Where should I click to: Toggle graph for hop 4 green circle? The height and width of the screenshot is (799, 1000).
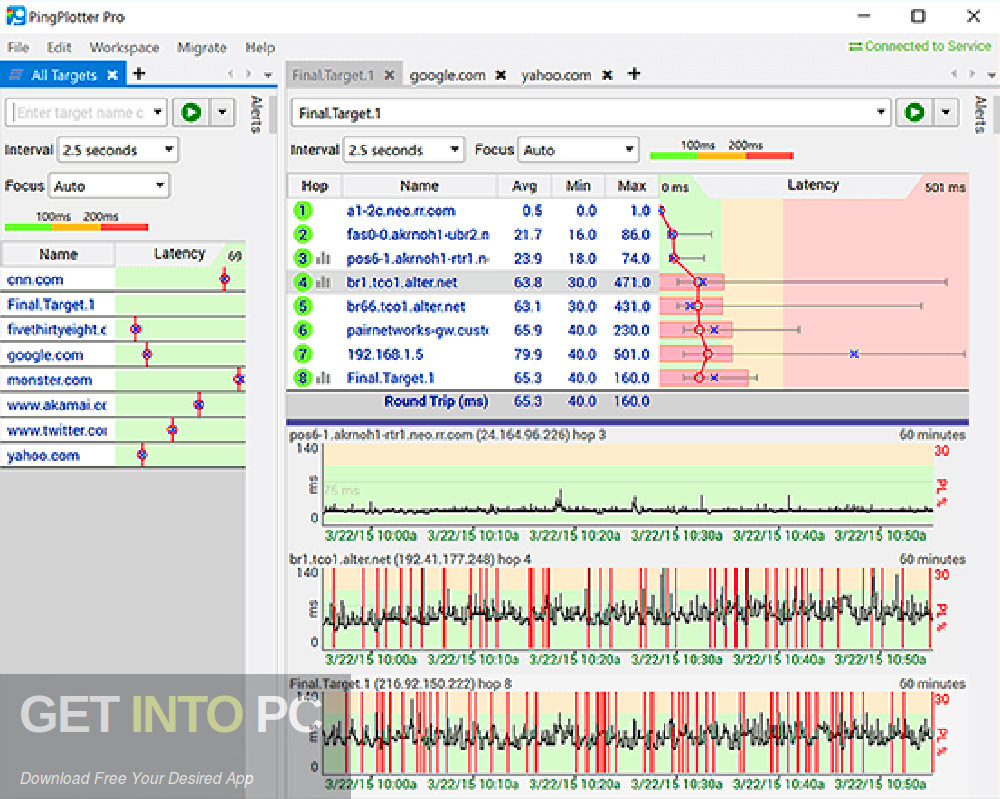coord(303,282)
